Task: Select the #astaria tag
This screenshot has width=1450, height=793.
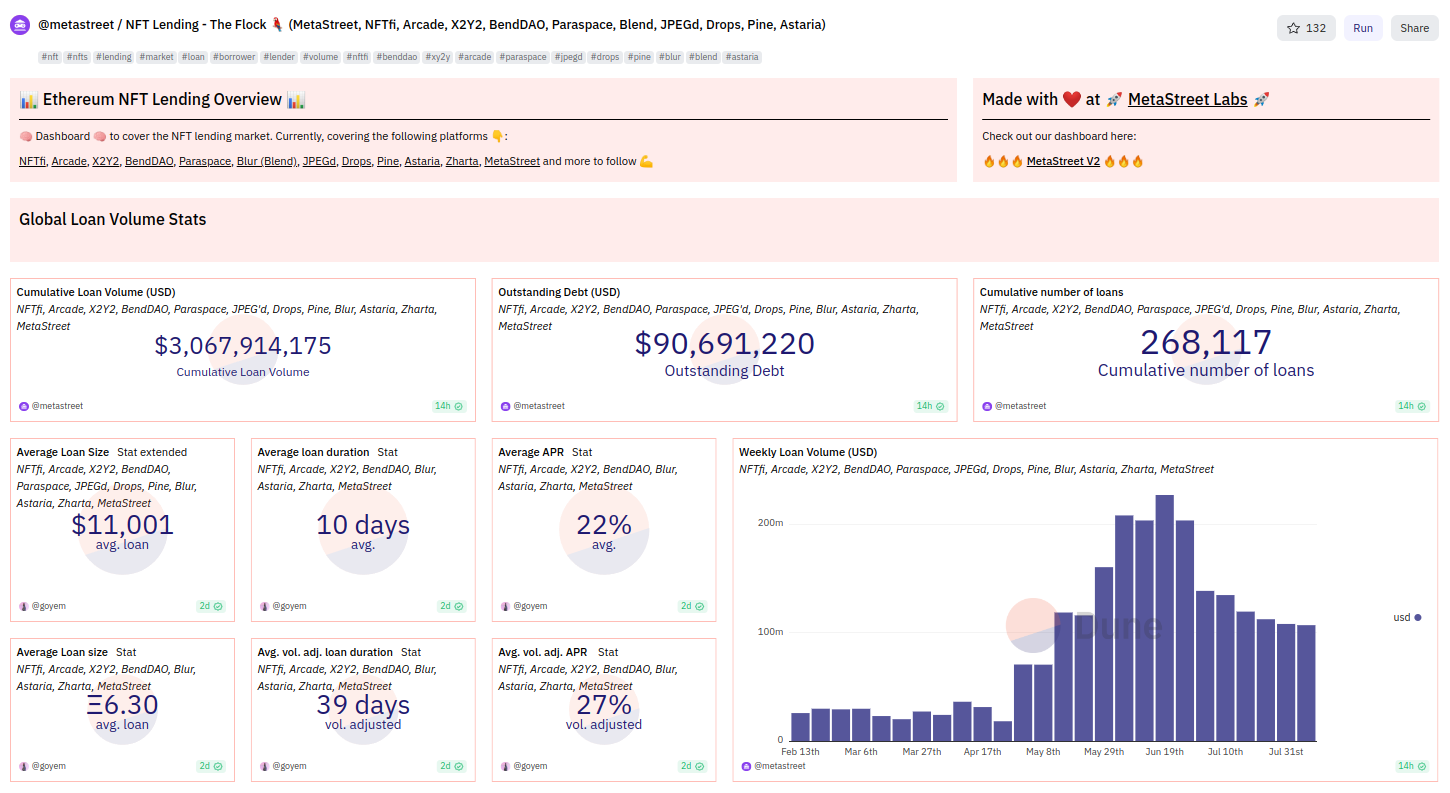Action: click(x=742, y=57)
